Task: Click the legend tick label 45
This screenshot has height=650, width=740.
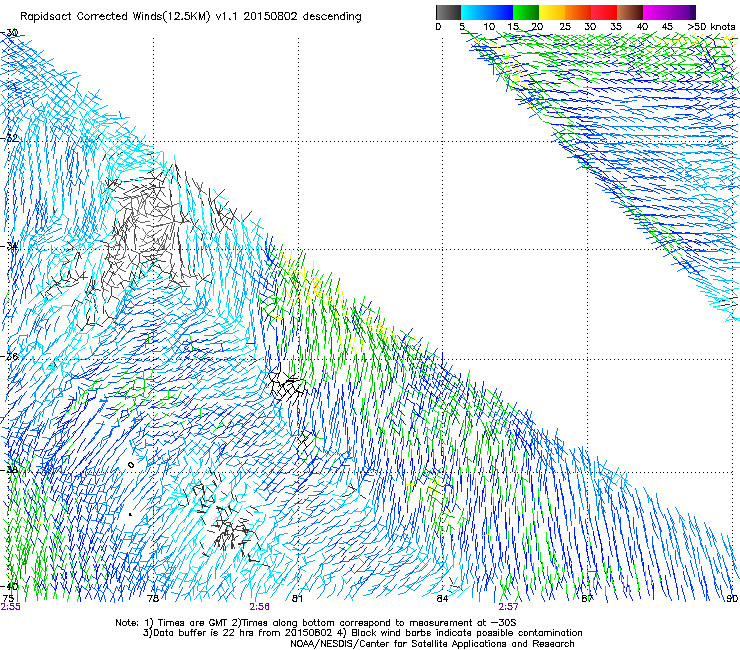Action: [667, 26]
